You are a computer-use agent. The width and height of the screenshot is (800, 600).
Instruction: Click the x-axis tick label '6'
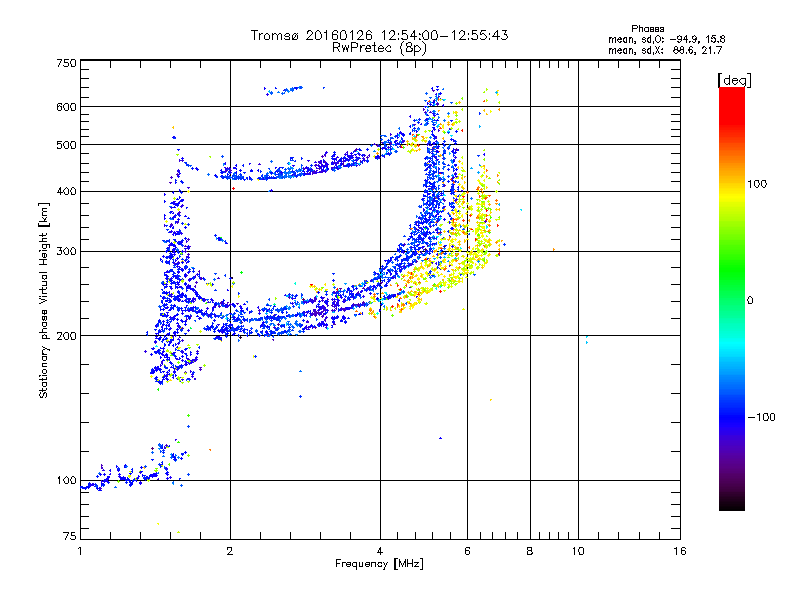click(x=467, y=551)
